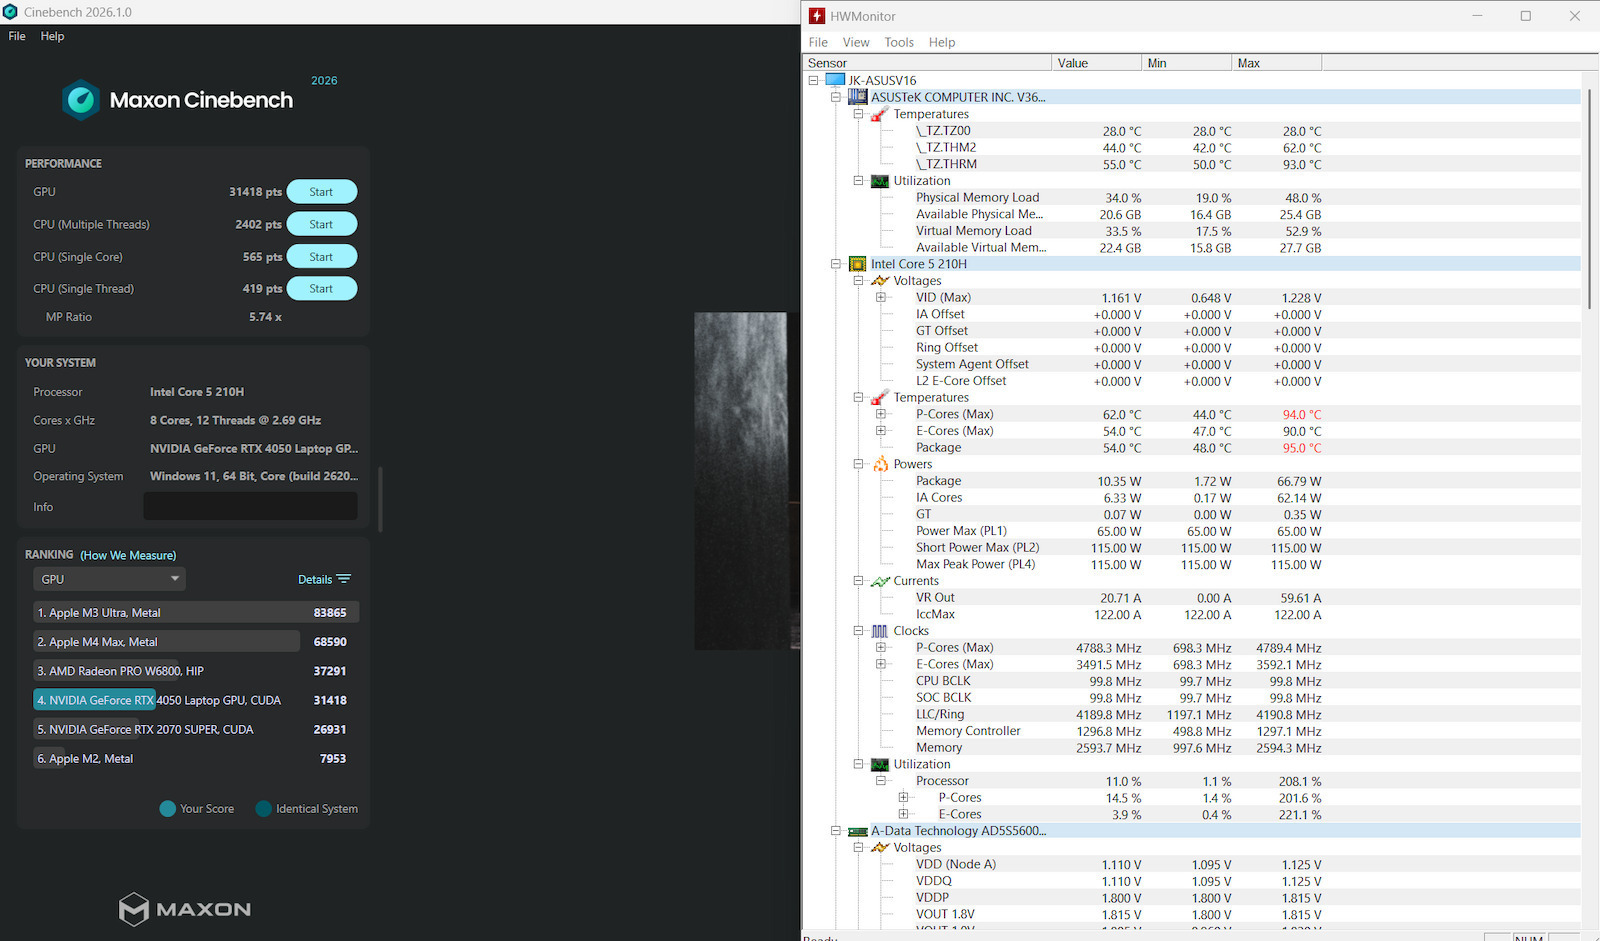Image resolution: width=1600 pixels, height=941 pixels.
Task: Open Cinebench Help menu
Action: click(x=52, y=36)
